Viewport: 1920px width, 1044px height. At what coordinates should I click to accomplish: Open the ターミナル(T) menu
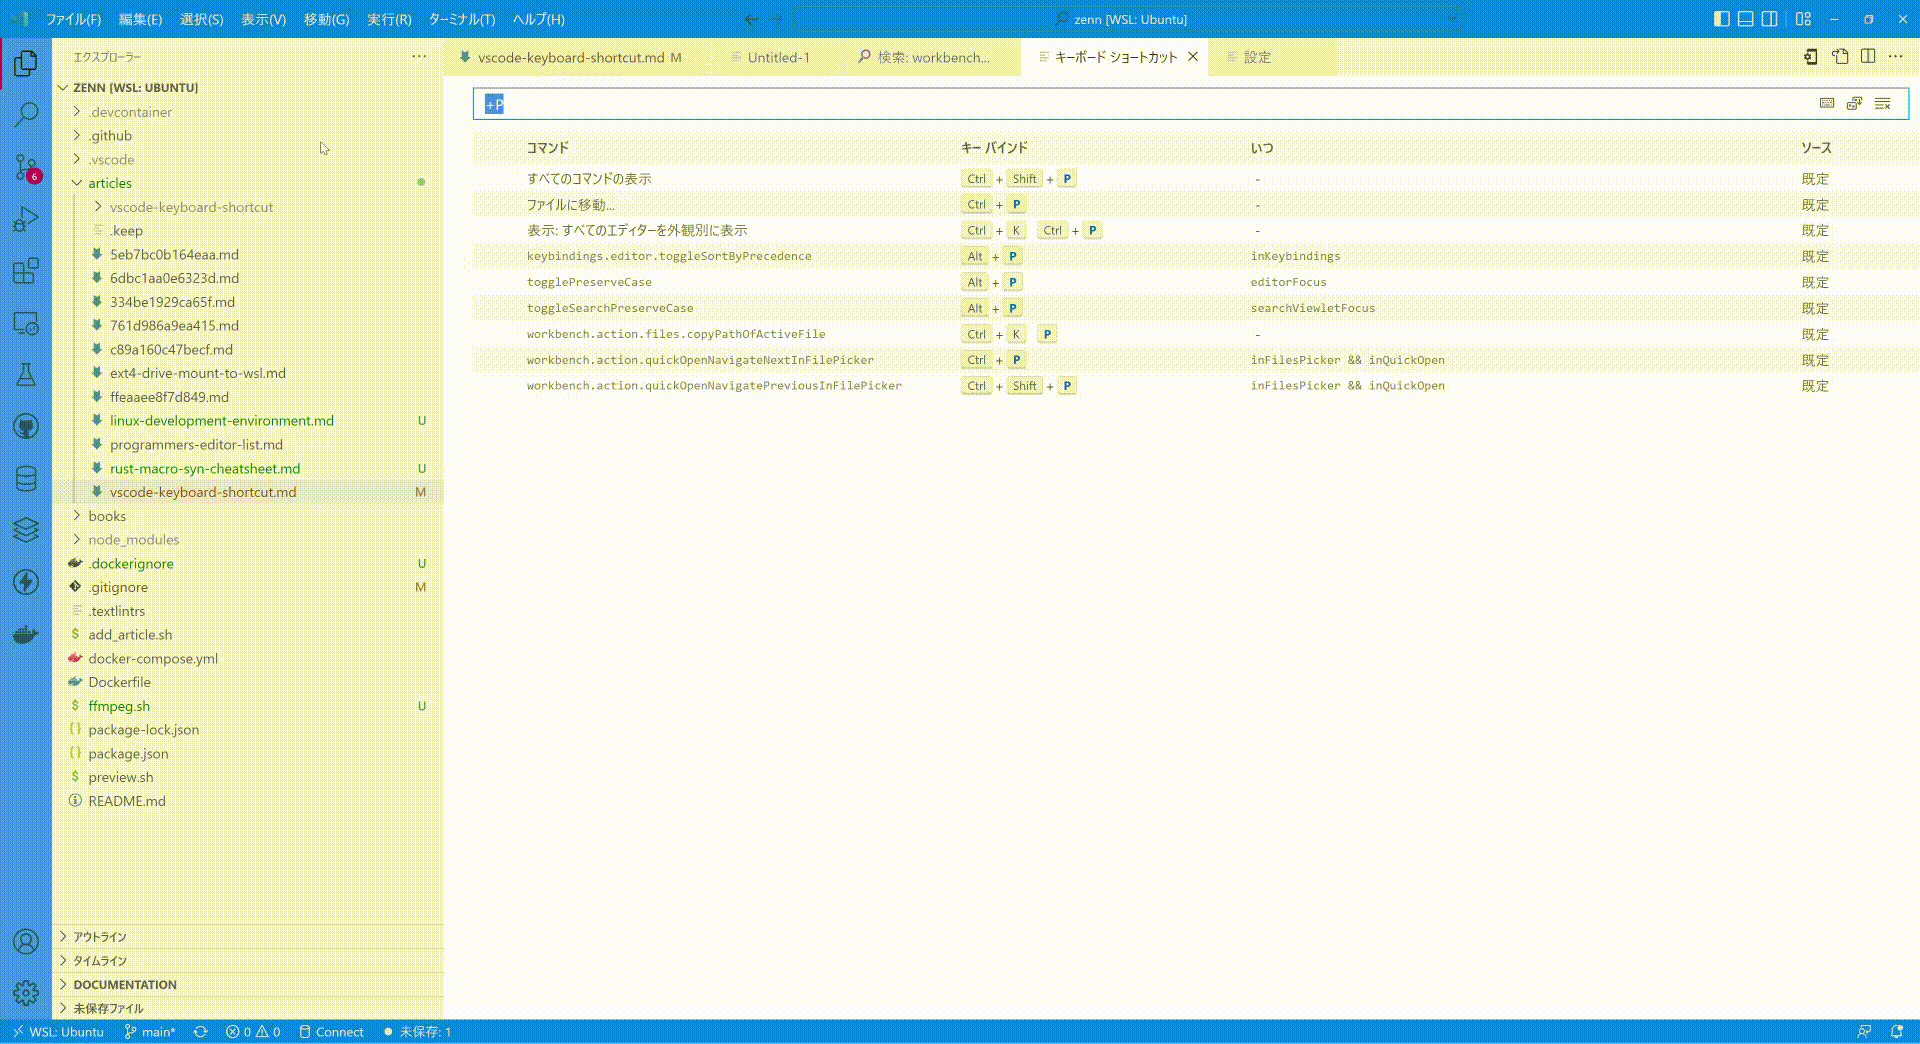462,19
